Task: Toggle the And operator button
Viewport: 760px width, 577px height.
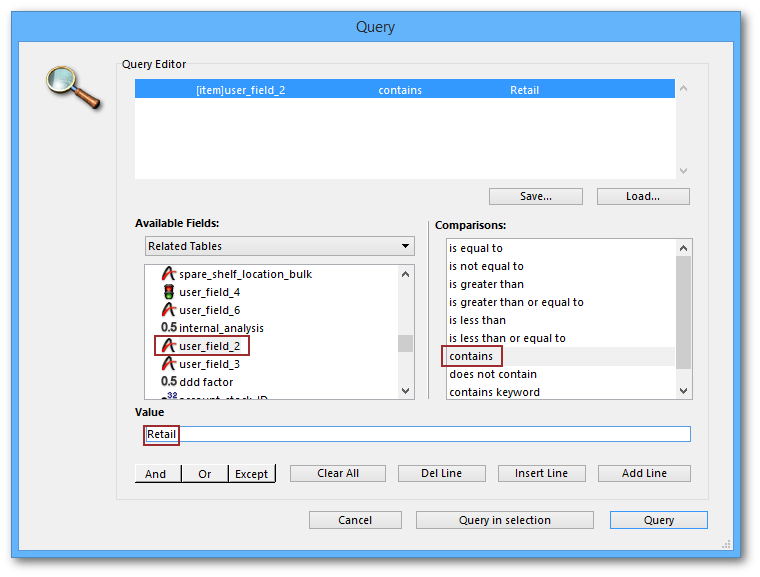Action: (x=156, y=474)
